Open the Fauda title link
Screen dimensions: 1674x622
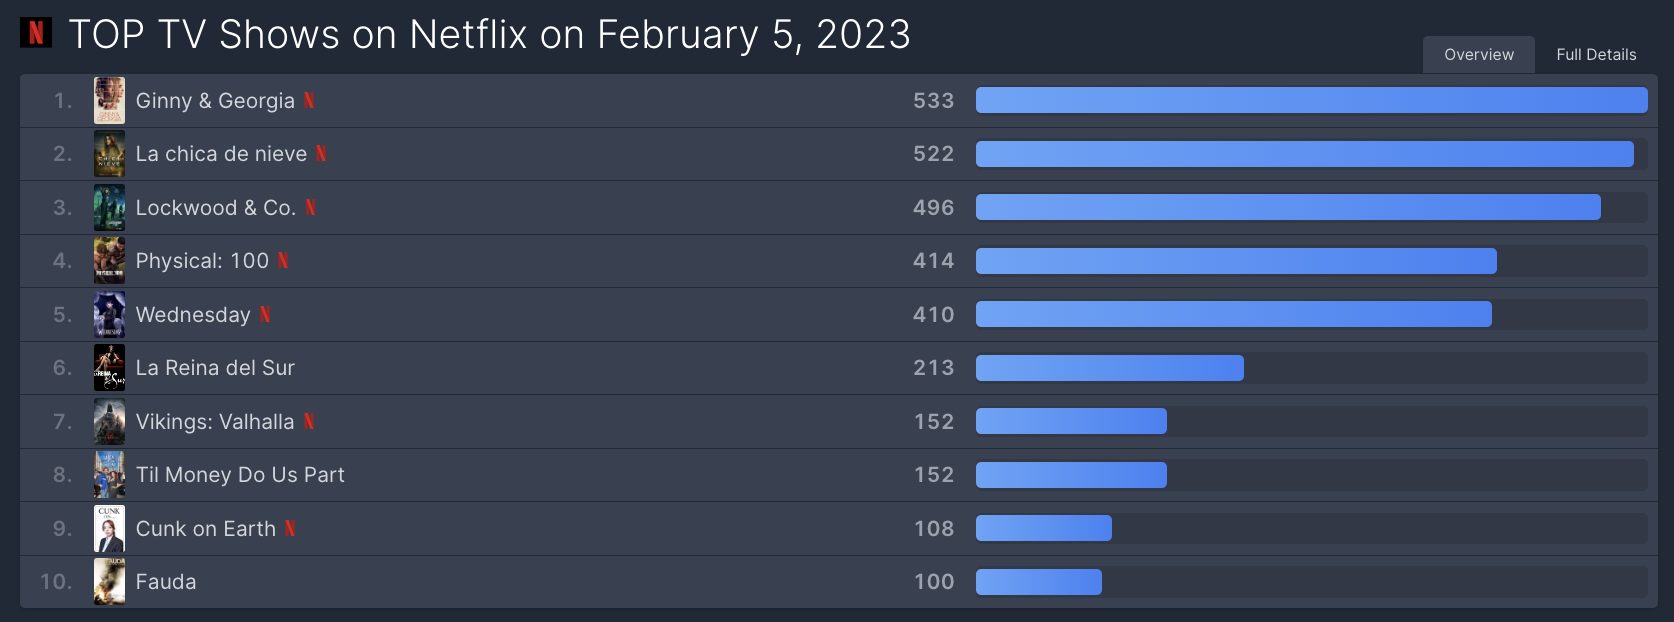click(166, 581)
